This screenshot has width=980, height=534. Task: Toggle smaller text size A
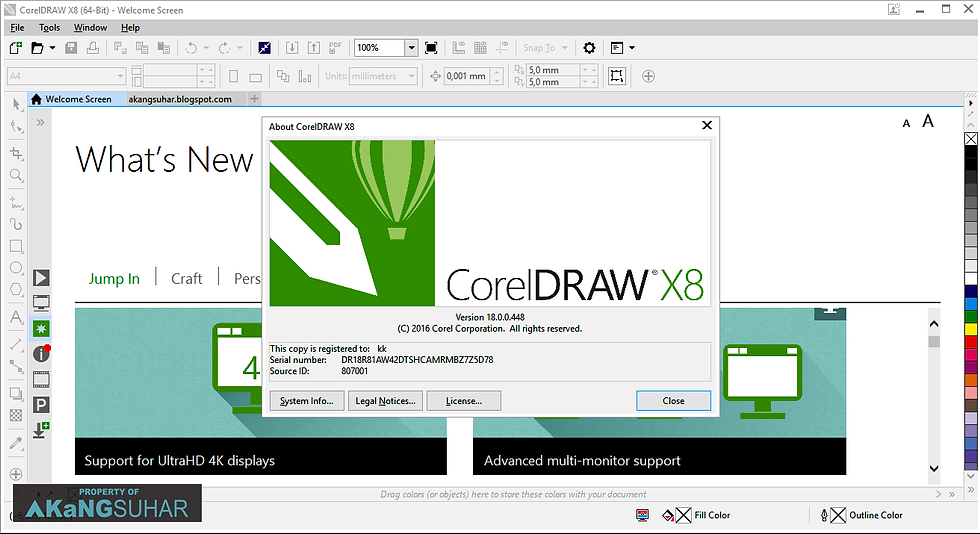pyautogui.click(x=906, y=124)
